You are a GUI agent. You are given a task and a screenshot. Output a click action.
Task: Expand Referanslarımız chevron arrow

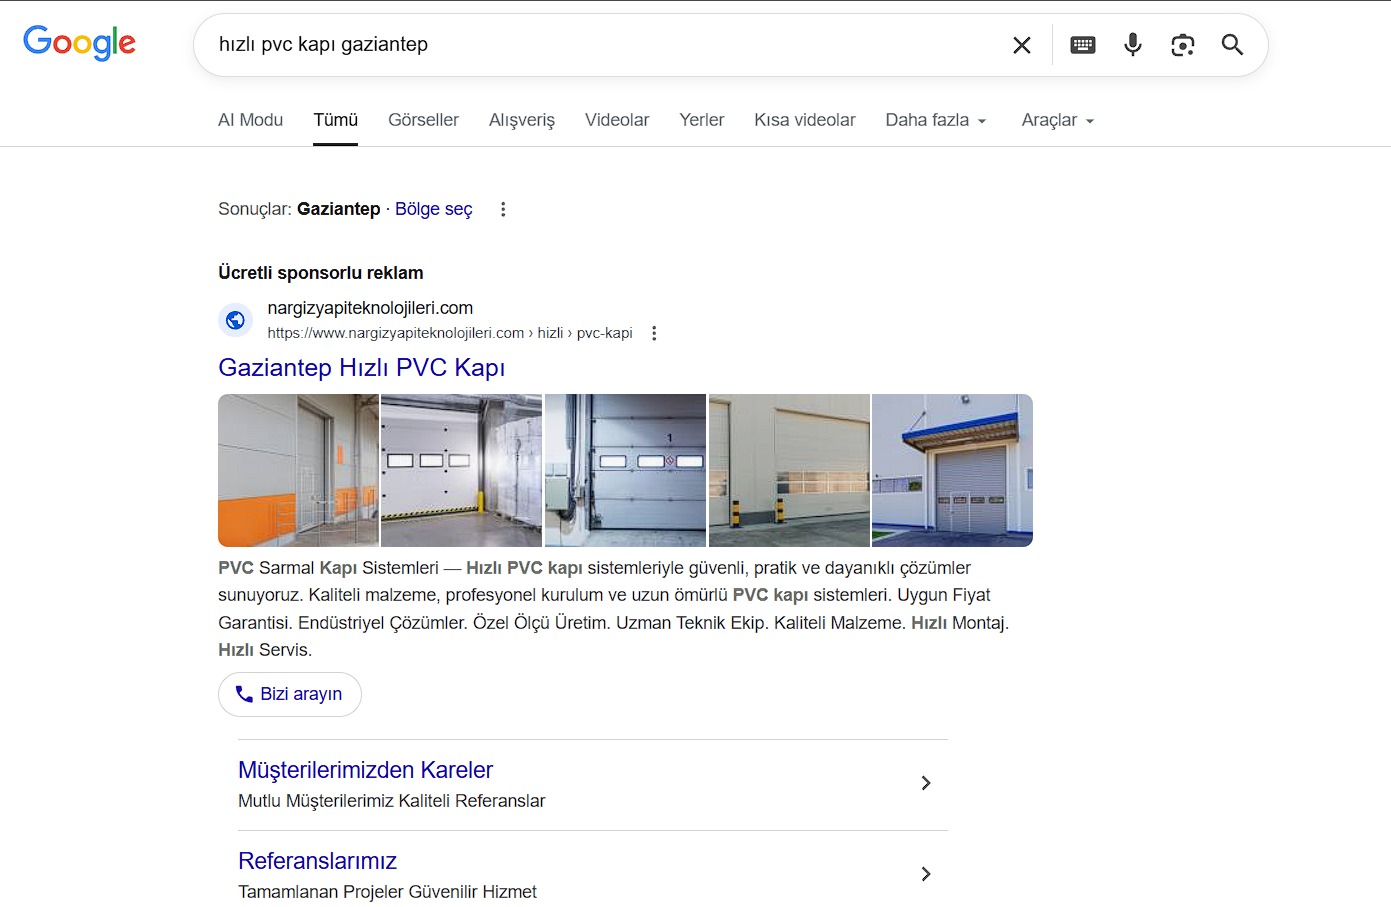point(925,874)
